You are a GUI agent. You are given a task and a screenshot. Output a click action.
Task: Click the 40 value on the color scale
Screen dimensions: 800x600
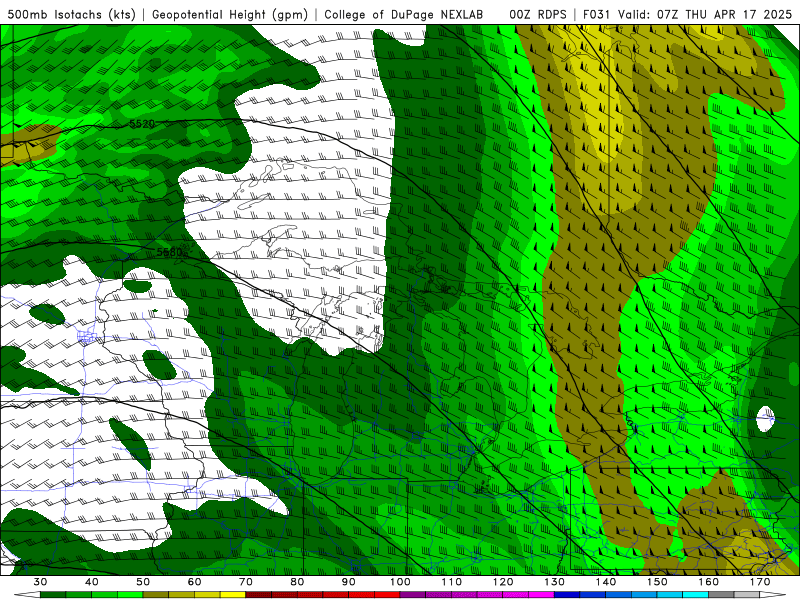[x=92, y=582]
